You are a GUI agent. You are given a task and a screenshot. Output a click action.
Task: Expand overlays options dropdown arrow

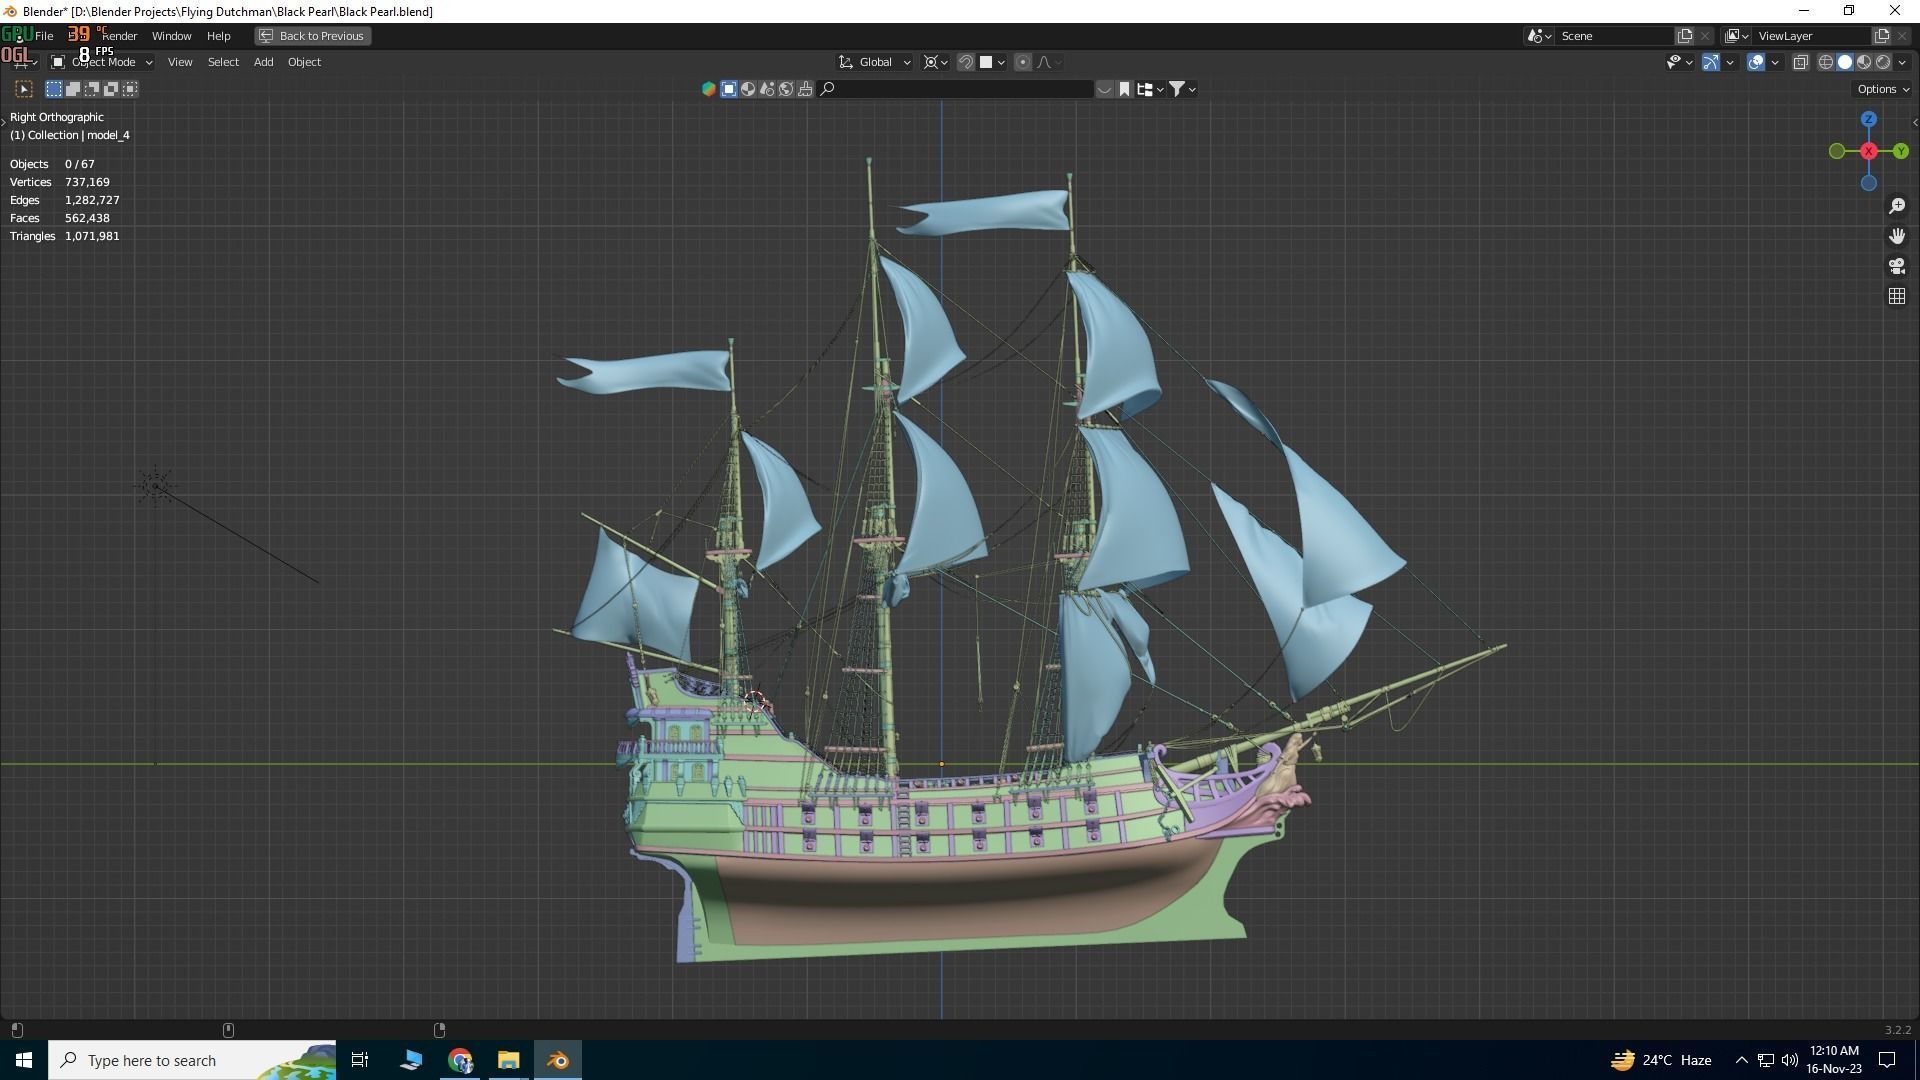tap(1775, 62)
